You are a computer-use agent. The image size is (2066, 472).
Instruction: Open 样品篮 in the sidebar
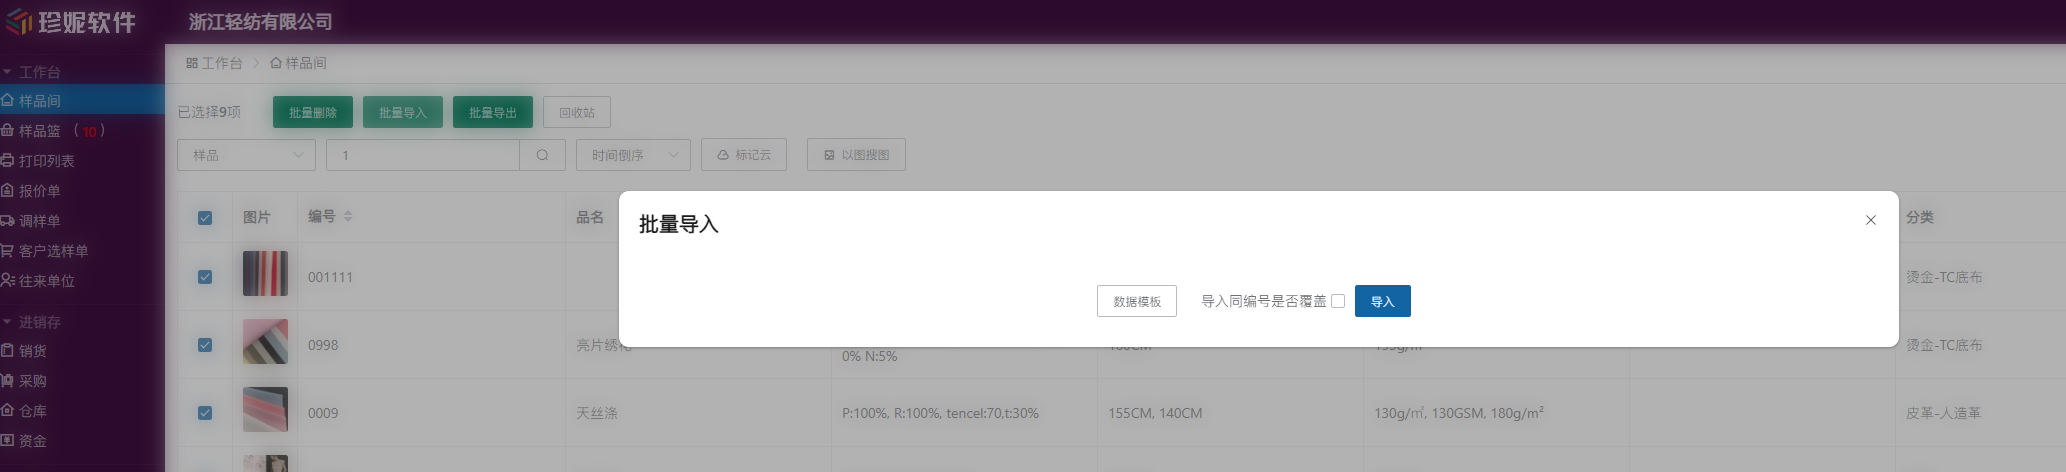[82, 130]
